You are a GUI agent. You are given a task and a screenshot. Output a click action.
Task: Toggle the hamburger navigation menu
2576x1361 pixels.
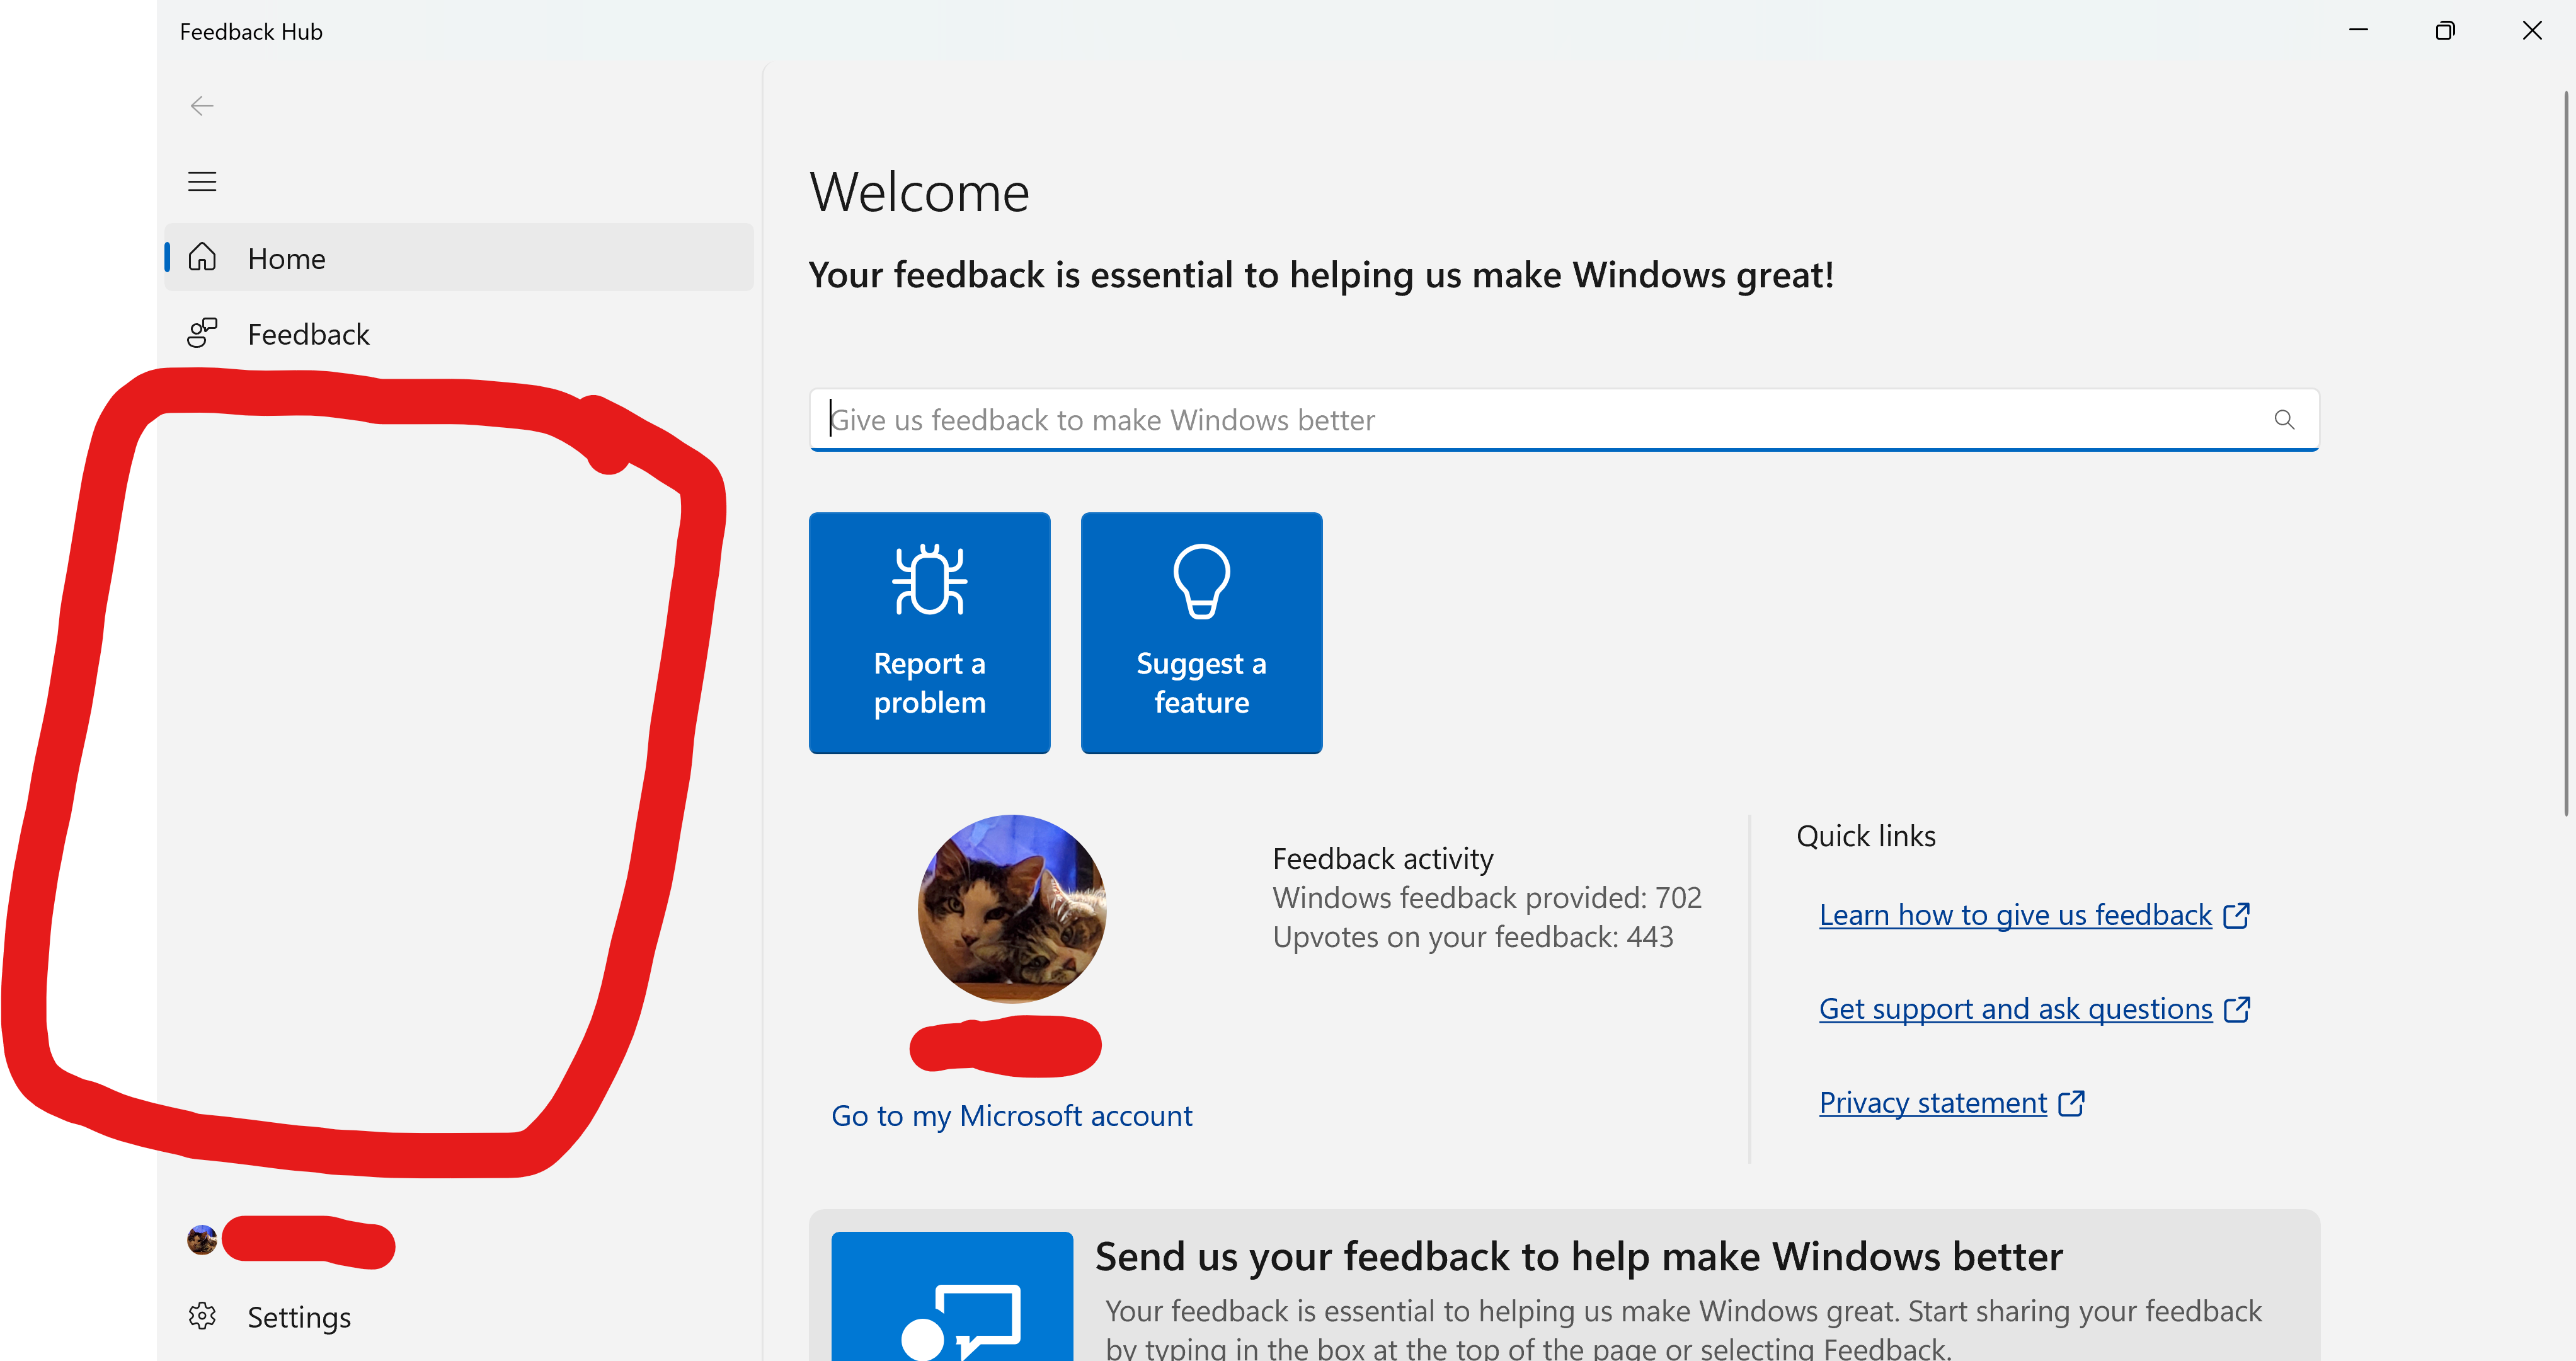point(202,181)
